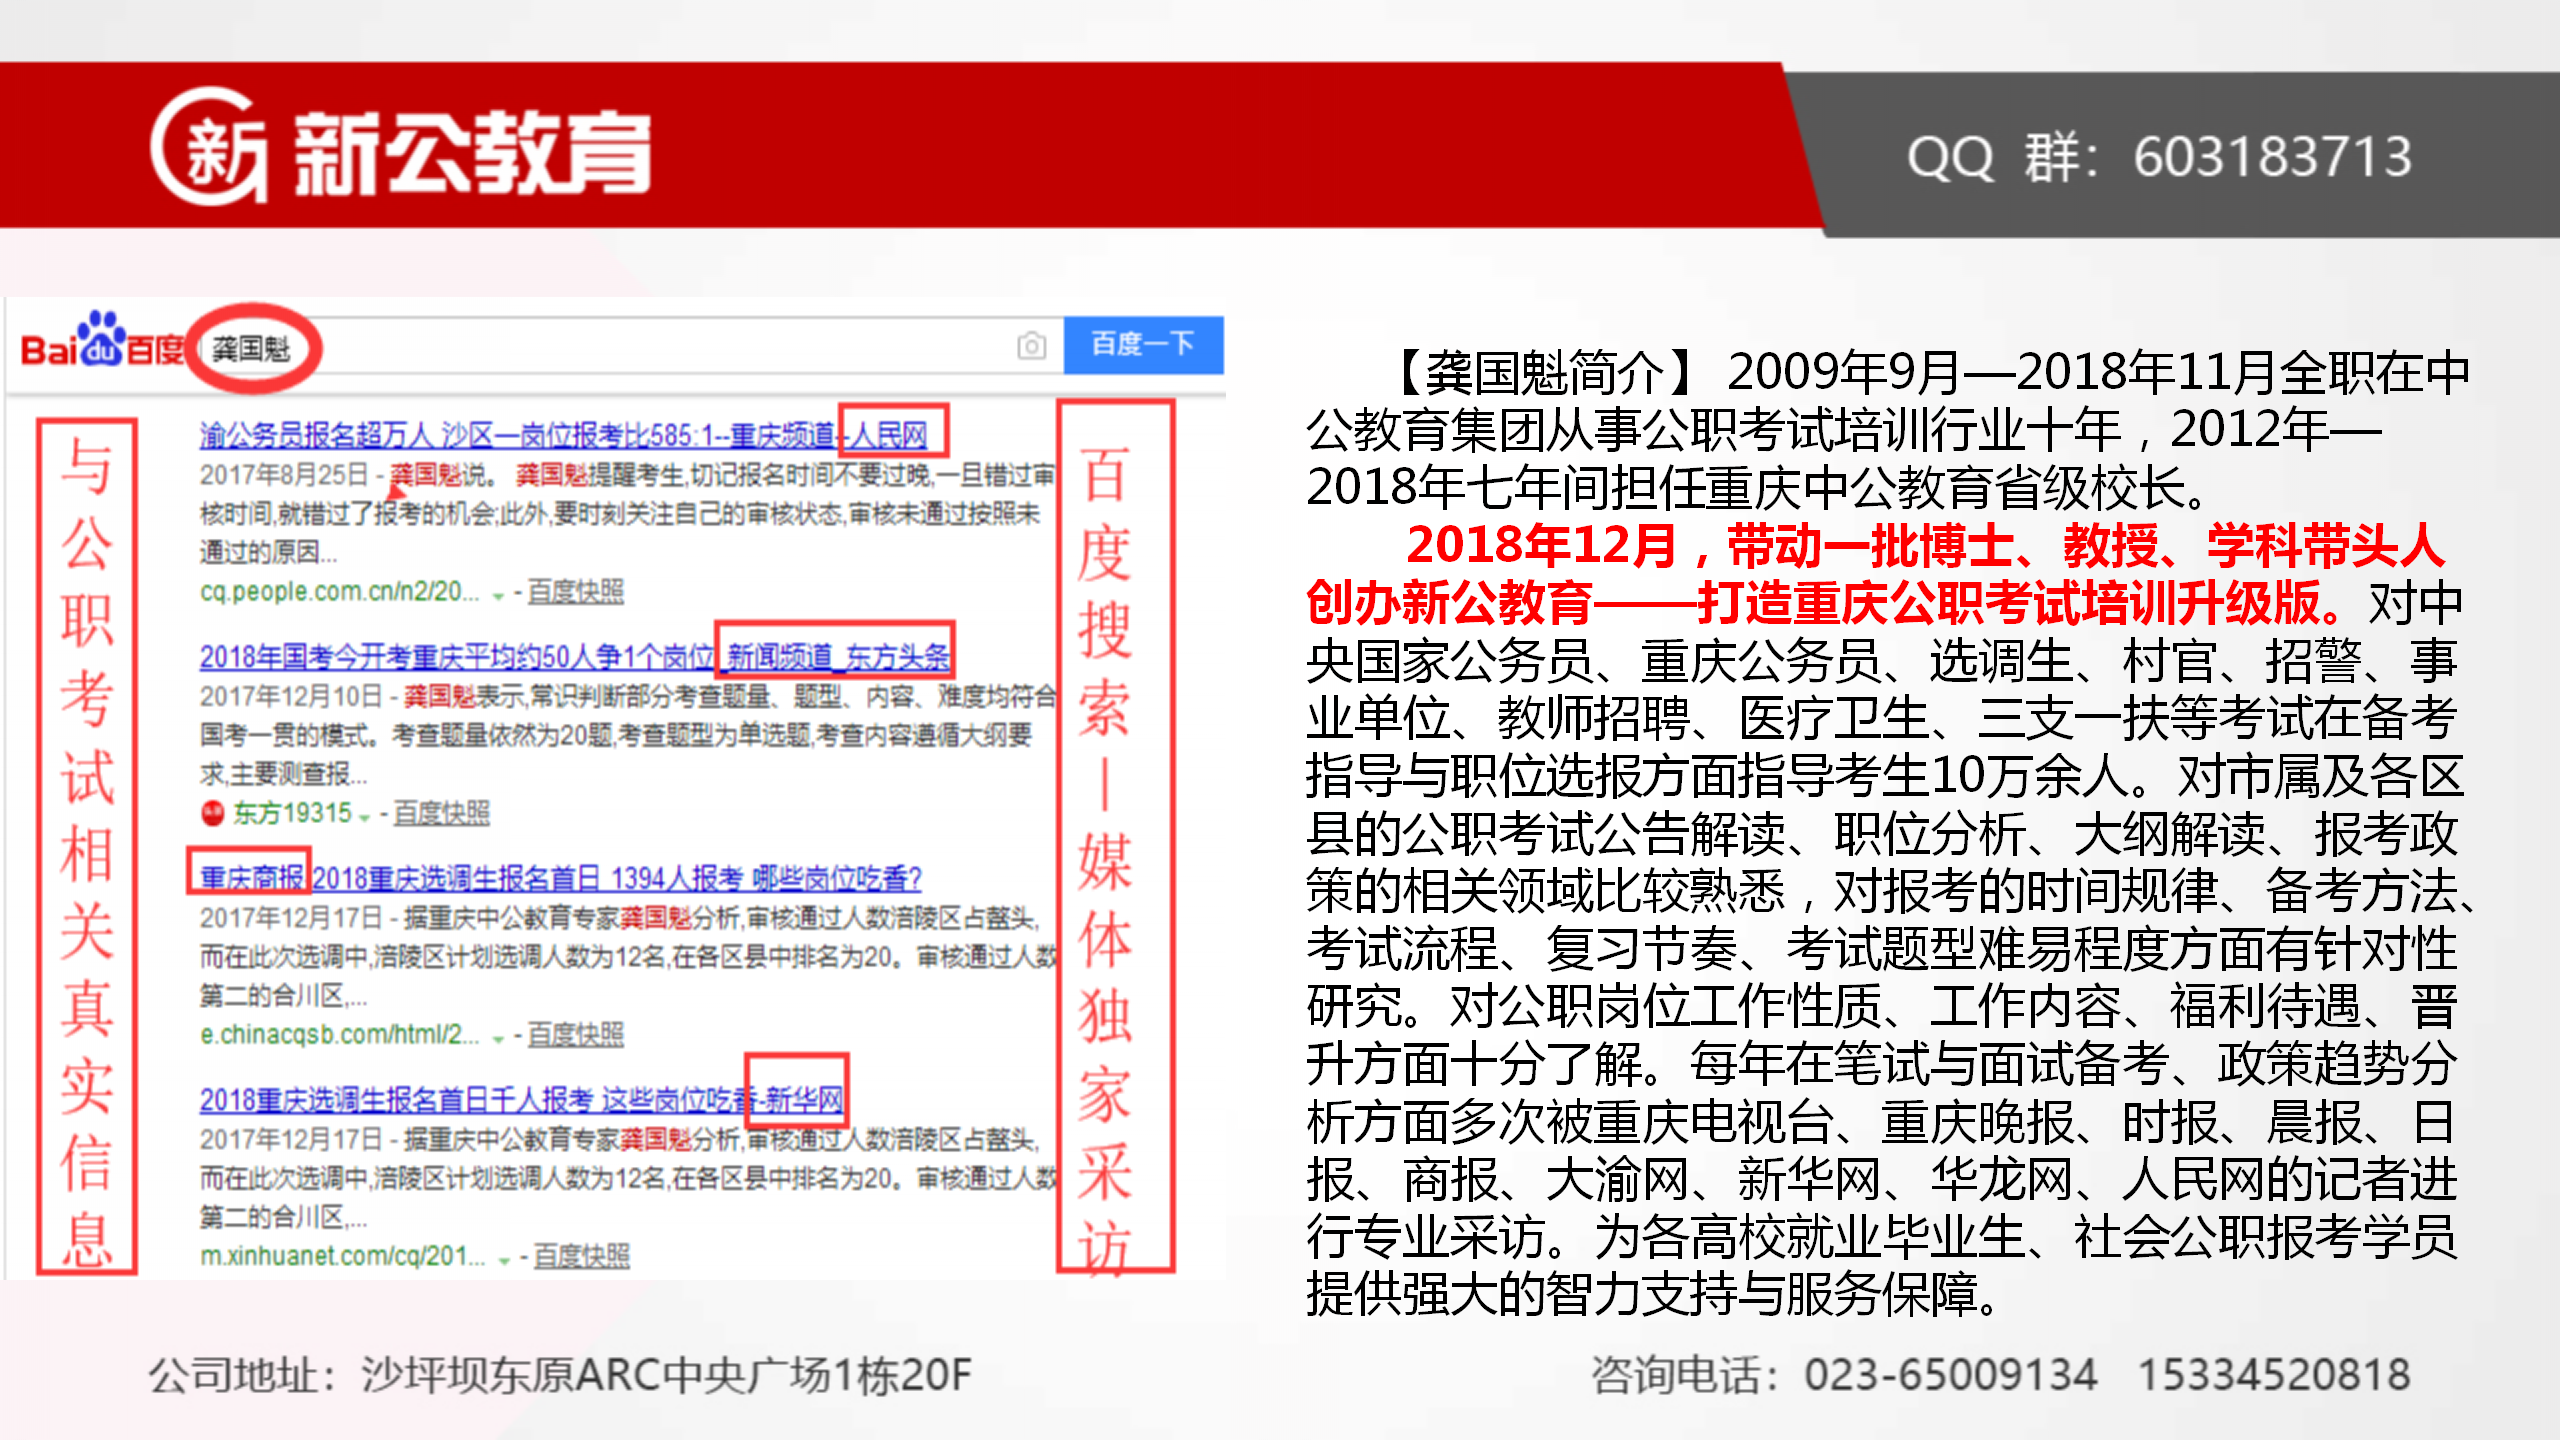This screenshot has height=1440, width=2560.
Task: Click the 新公教育 circular logo icon
Action: coord(210,147)
